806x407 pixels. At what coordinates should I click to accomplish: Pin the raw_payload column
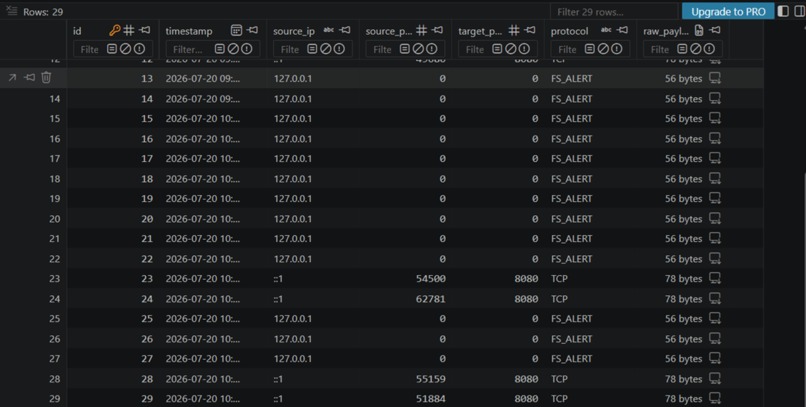tap(715, 30)
